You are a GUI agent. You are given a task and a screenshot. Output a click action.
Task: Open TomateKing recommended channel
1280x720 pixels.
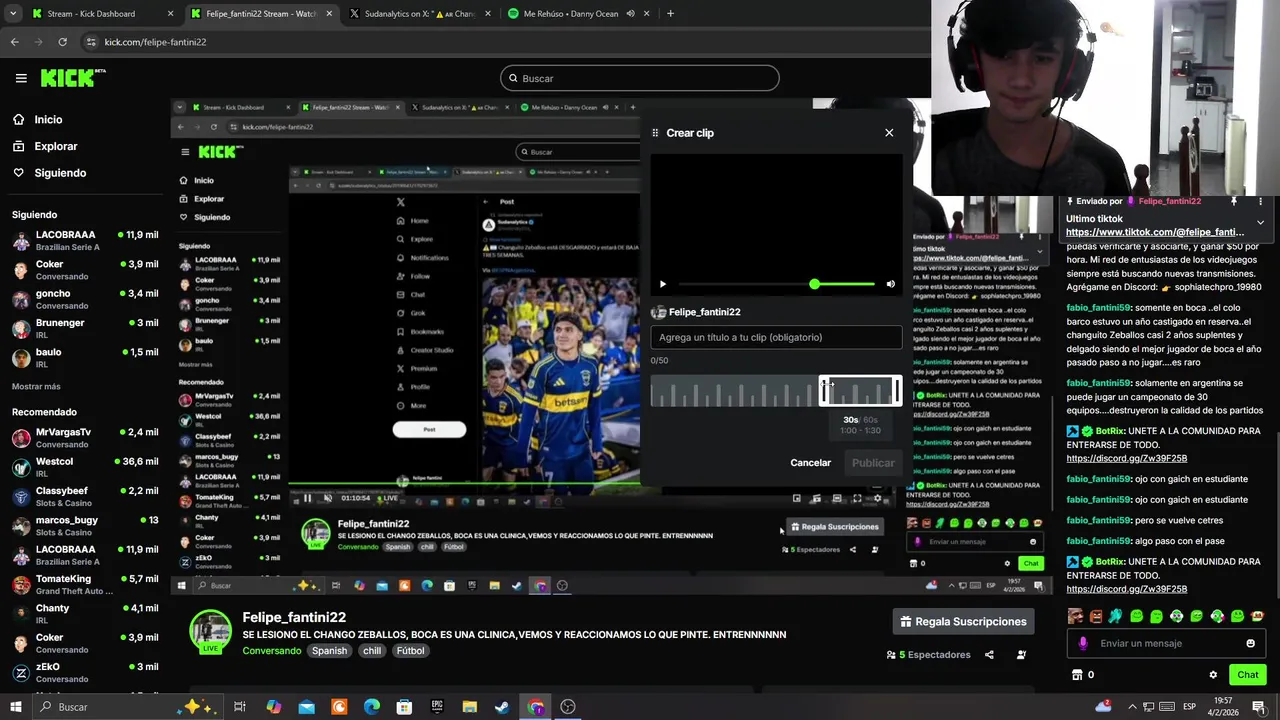[x=85, y=584]
